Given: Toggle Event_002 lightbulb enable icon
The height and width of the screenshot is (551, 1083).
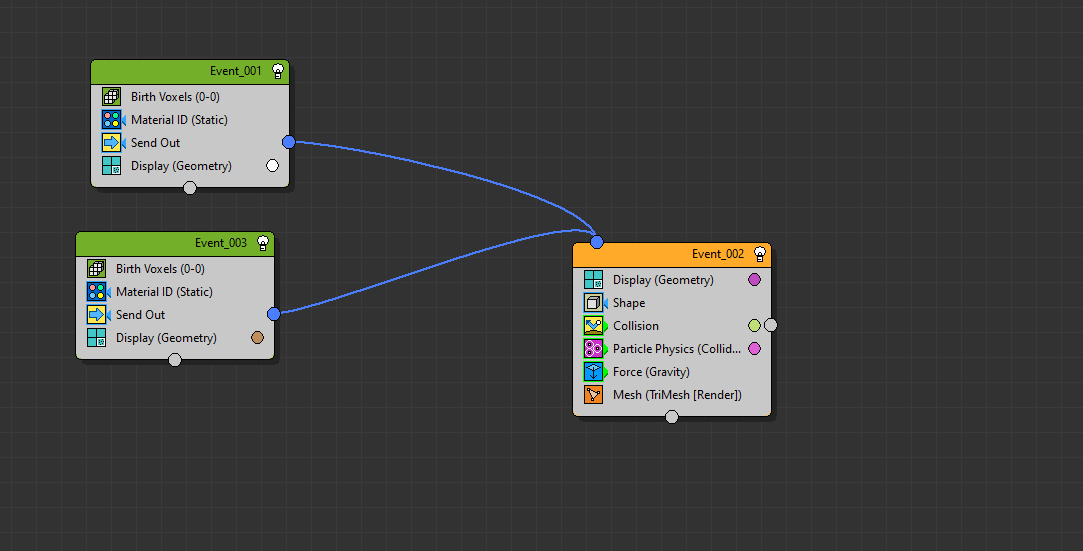Looking at the screenshot, I should point(760,254).
